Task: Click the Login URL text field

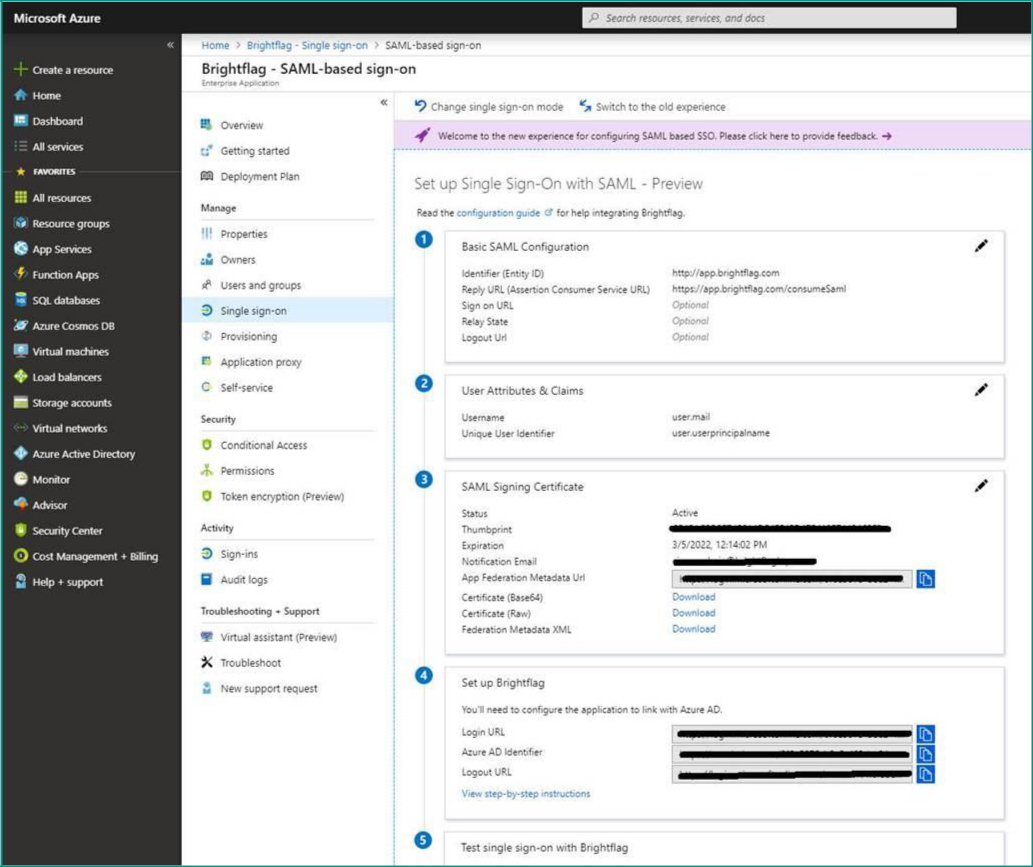Action: 792,734
